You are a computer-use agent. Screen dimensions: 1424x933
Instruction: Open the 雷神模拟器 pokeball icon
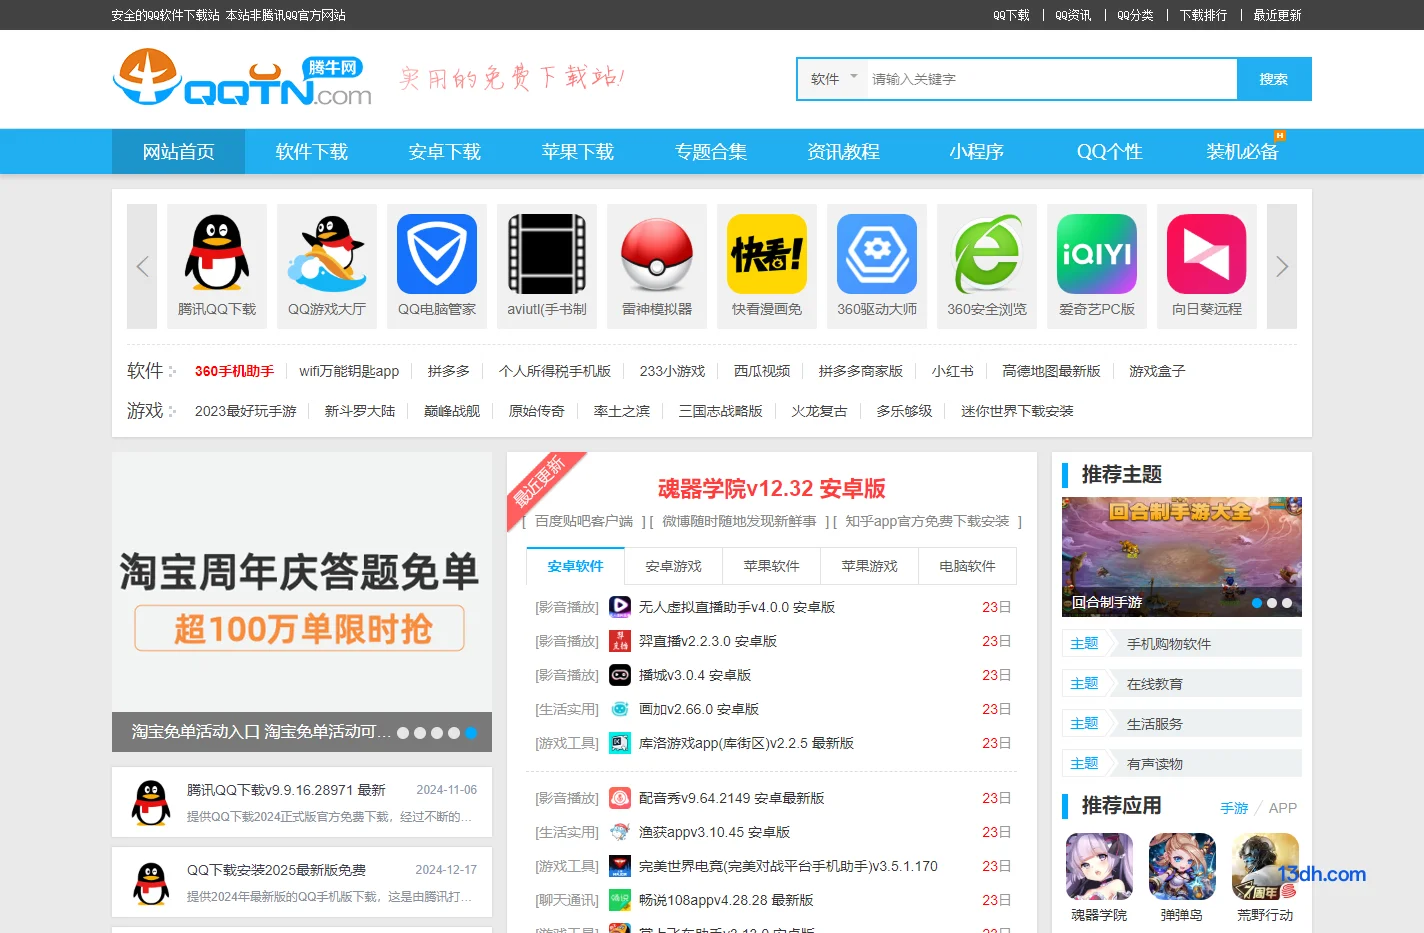click(x=657, y=254)
